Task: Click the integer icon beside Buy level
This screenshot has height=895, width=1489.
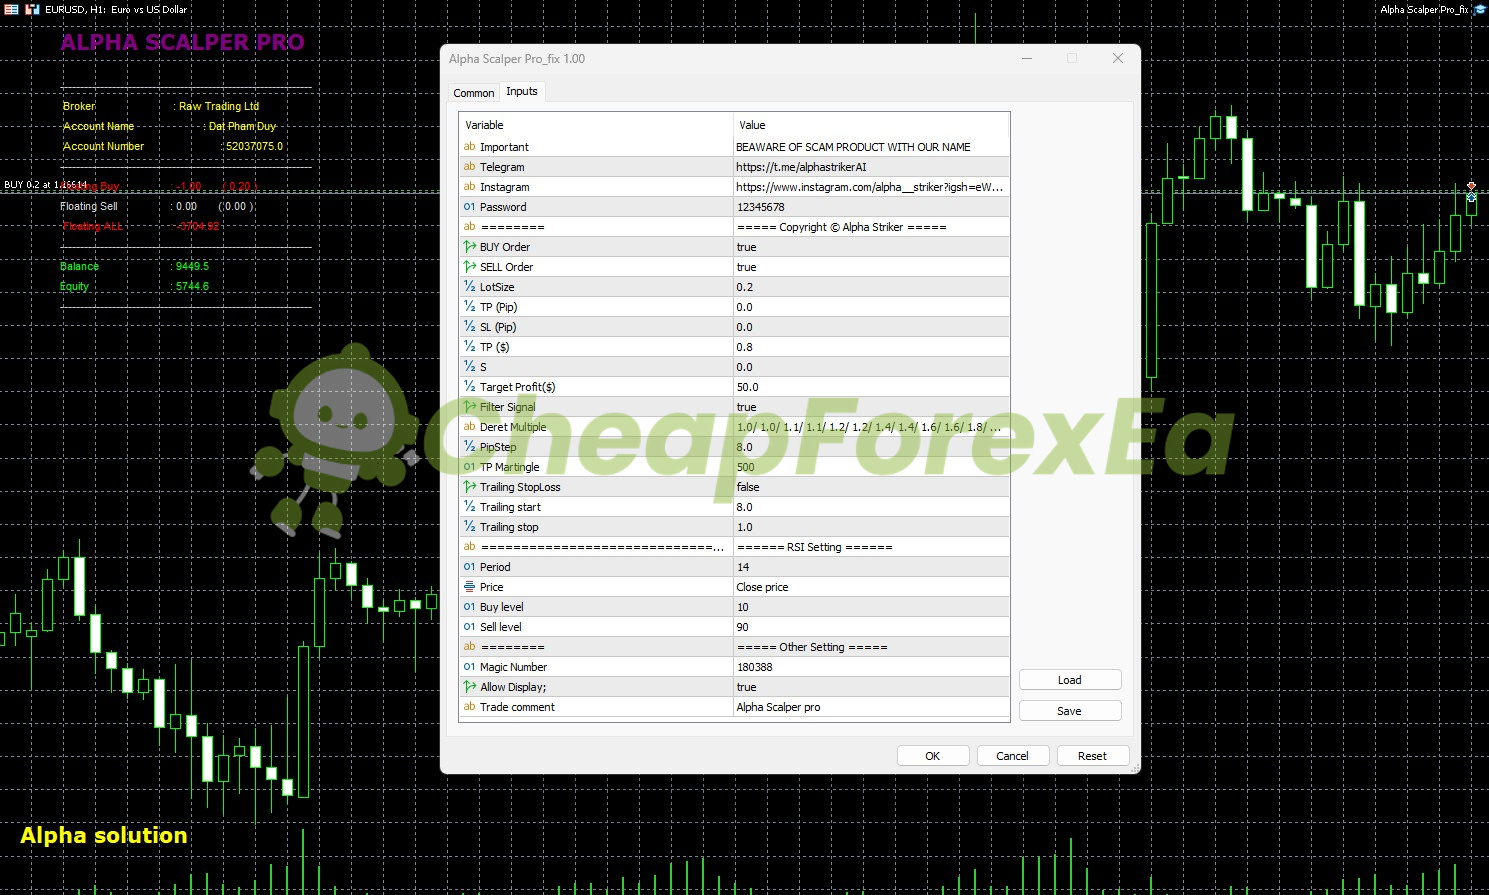Action: (x=469, y=607)
